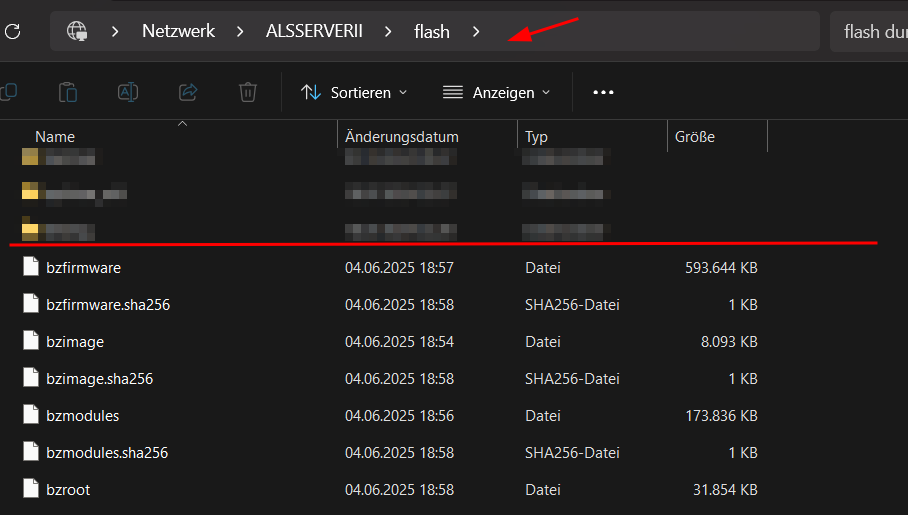The height and width of the screenshot is (515, 908).
Task: Expand chevron after the globe icon
Action: point(115,31)
